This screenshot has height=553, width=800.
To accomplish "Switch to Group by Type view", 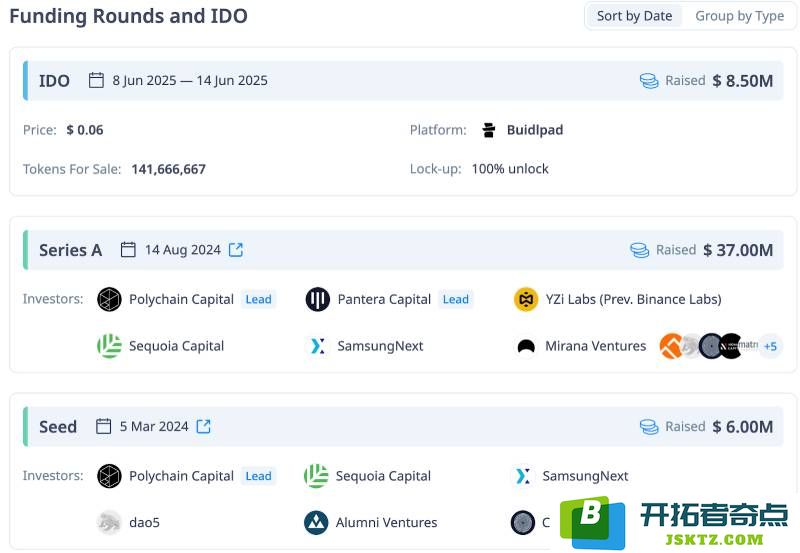I will pyautogui.click(x=739, y=16).
